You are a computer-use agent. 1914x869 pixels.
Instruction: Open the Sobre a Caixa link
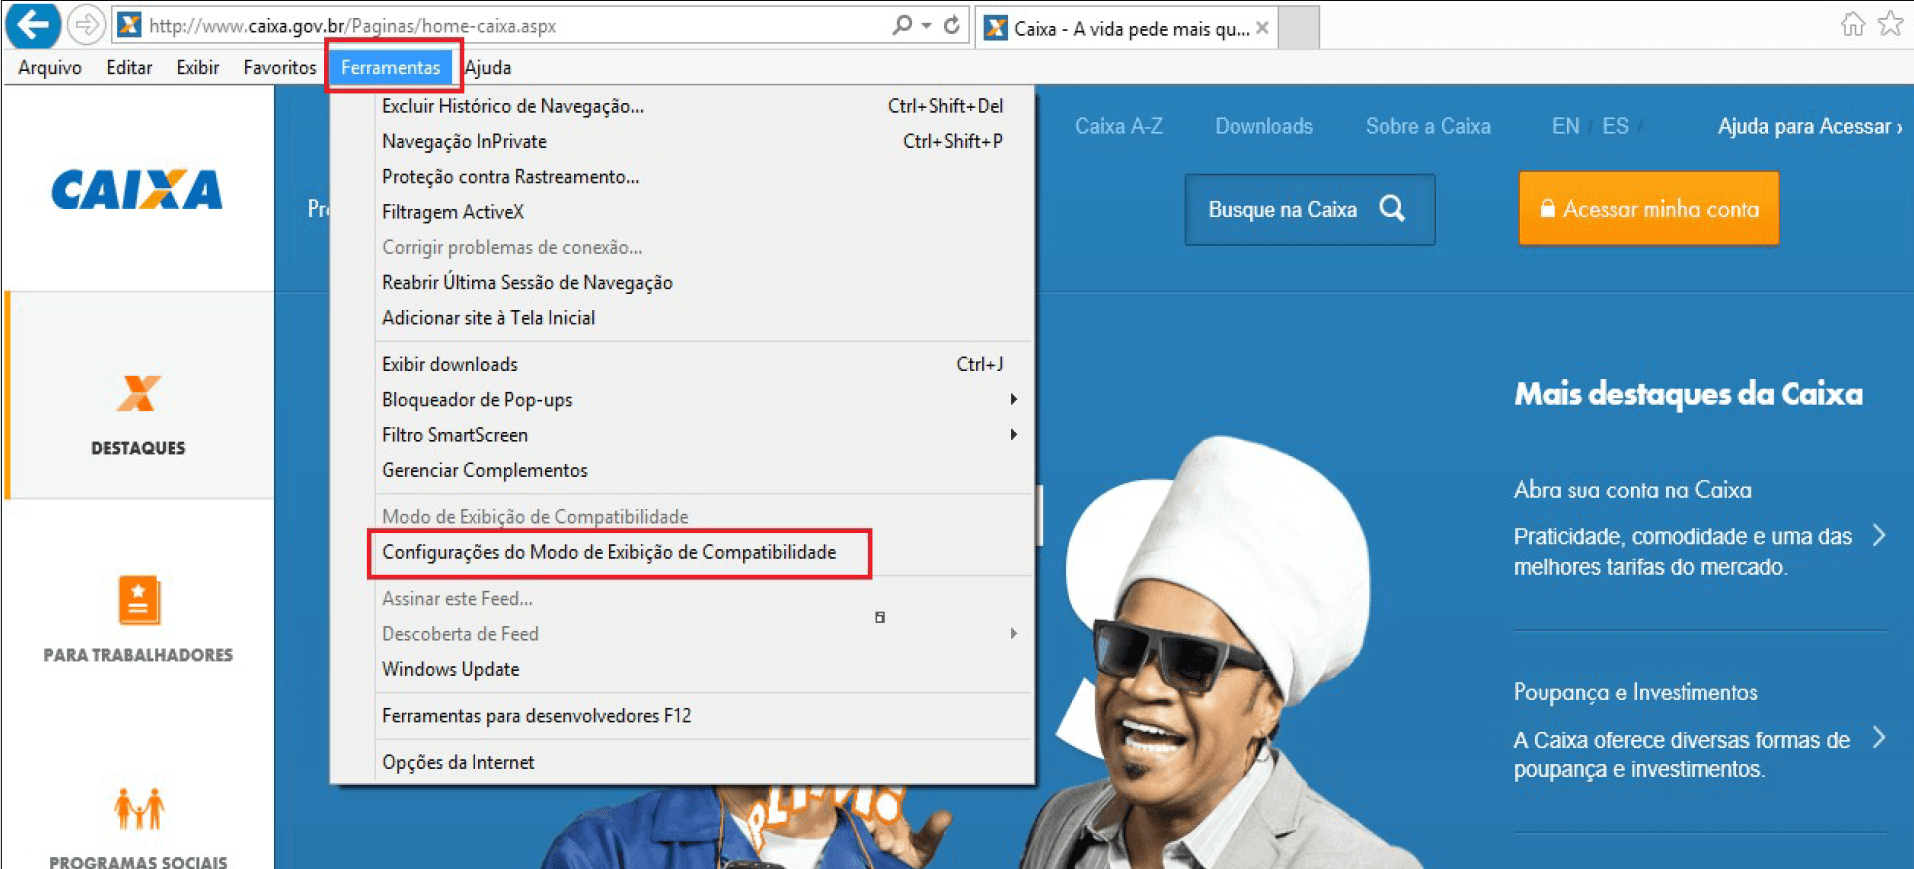[x=1428, y=126]
